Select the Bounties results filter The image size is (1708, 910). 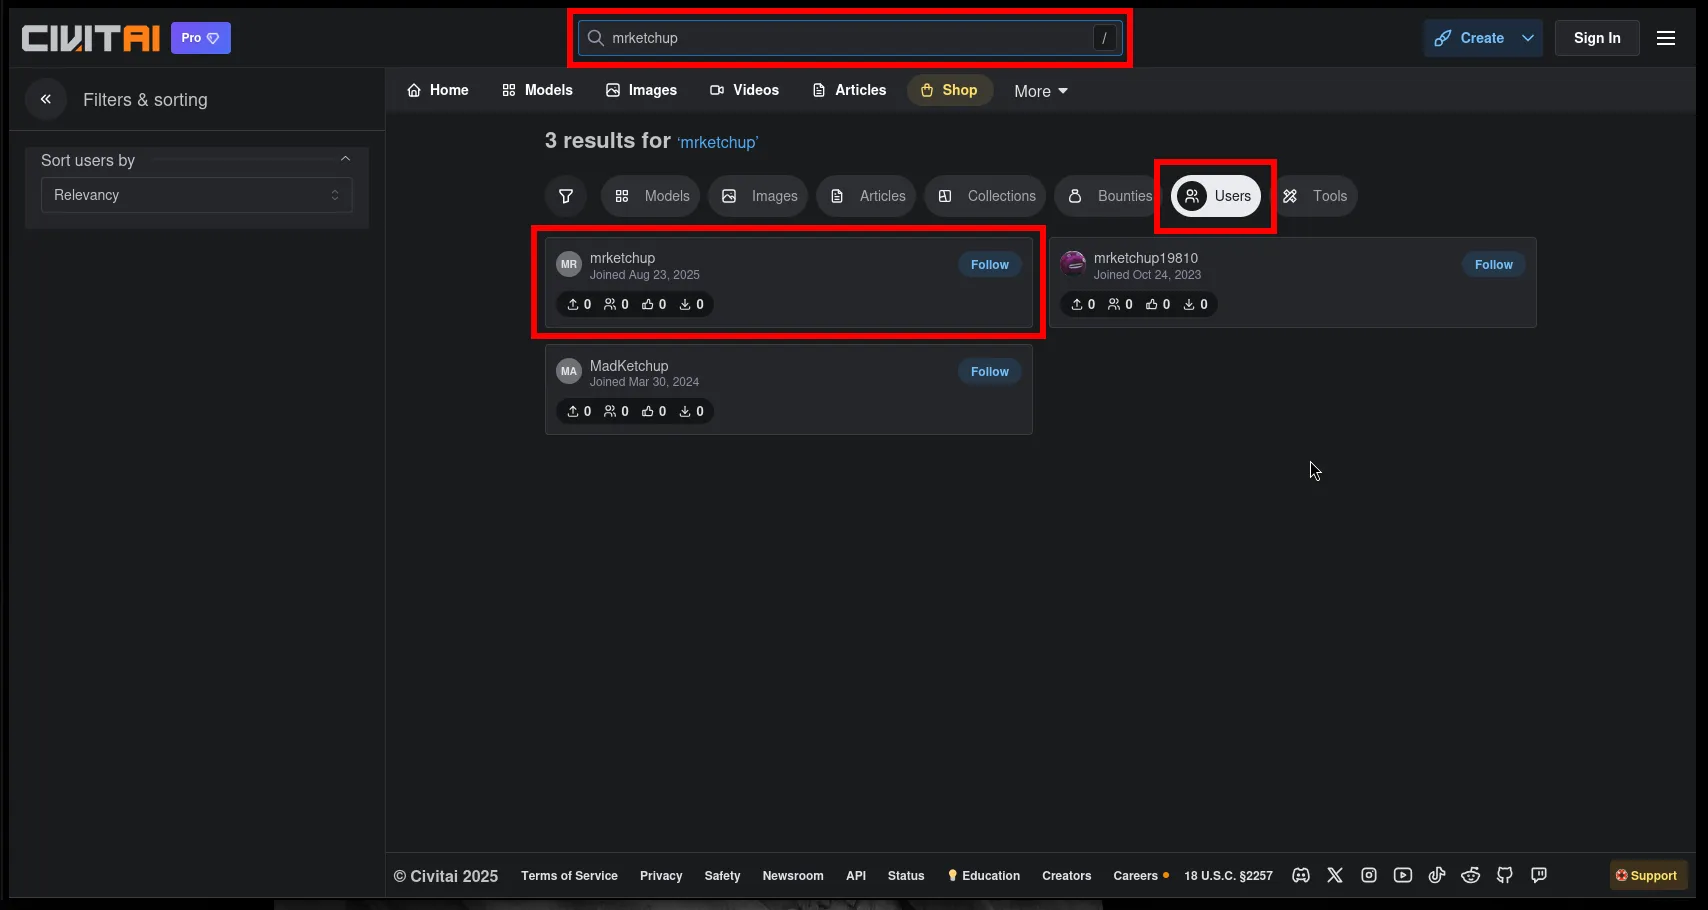click(x=1108, y=196)
